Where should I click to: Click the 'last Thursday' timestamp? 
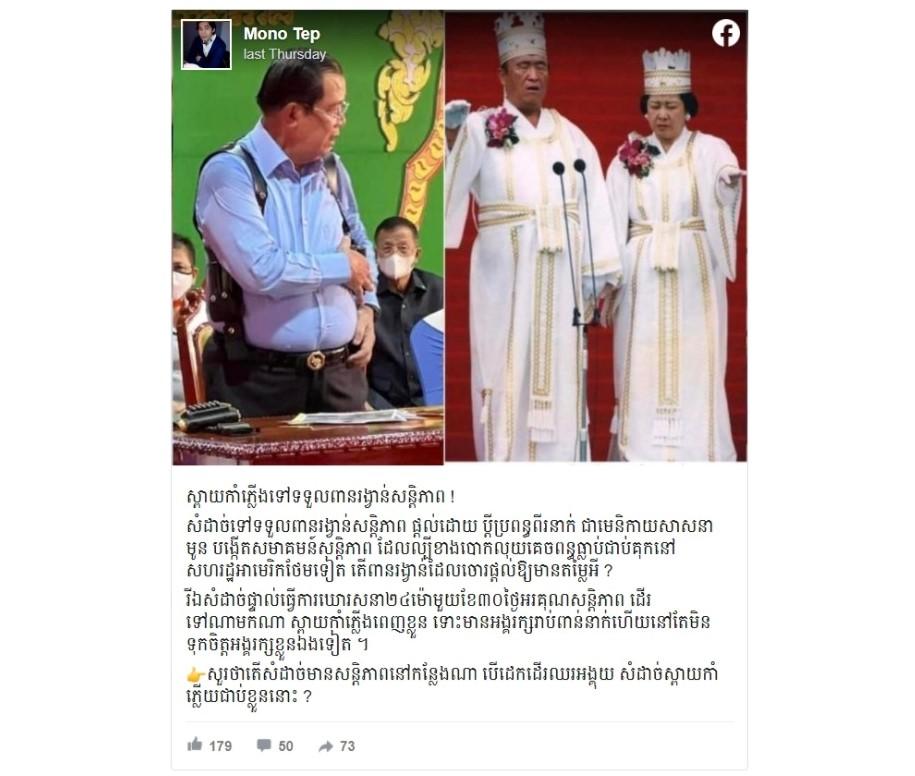tap(285, 54)
